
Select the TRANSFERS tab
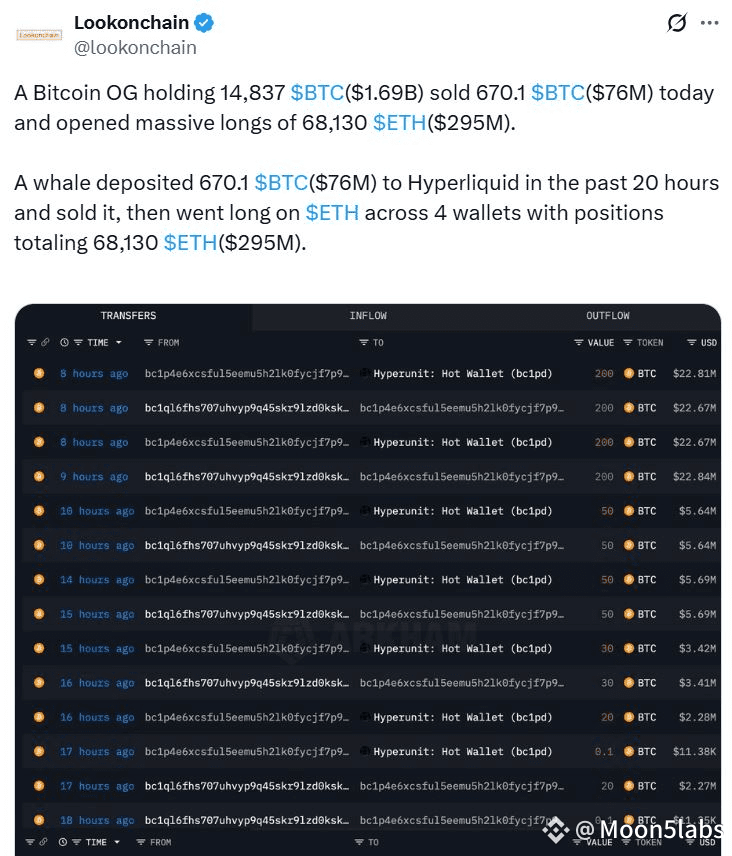pyautogui.click(x=128, y=316)
